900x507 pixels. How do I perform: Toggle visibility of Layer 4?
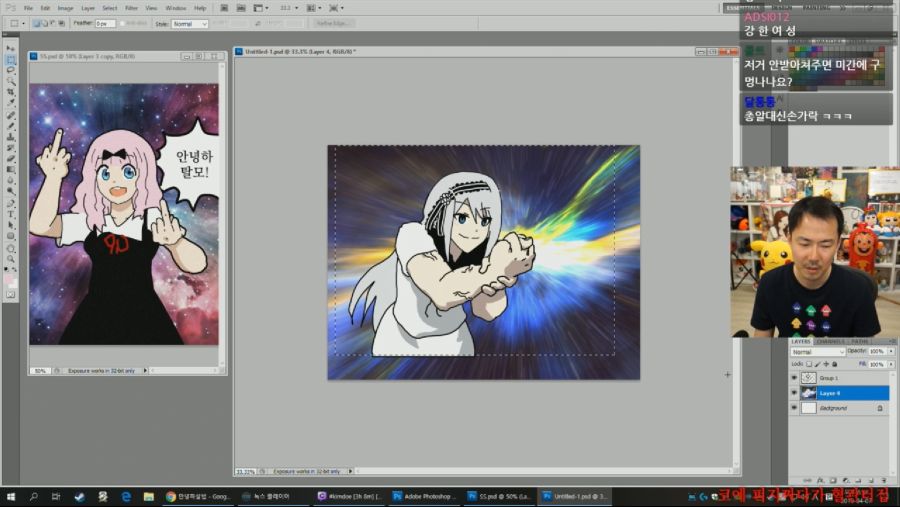(795, 393)
